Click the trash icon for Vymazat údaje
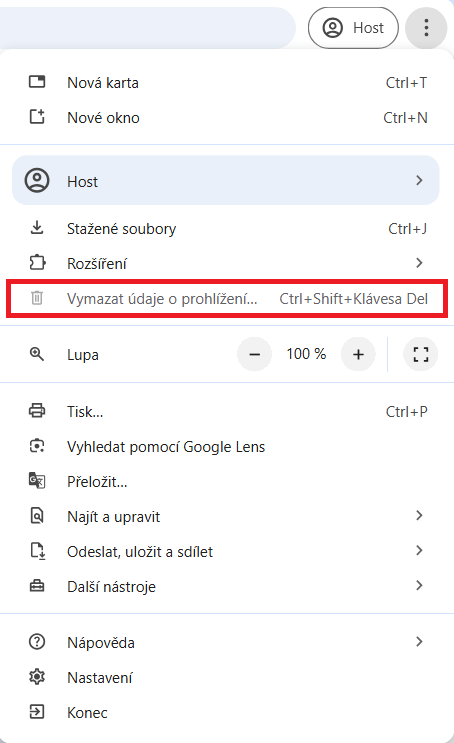 tap(37, 298)
